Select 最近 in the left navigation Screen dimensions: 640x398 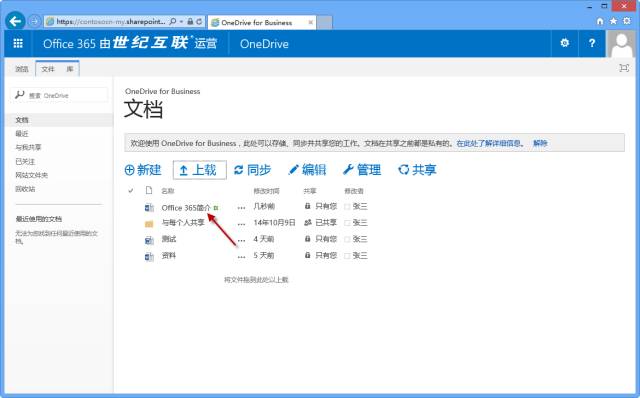pyautogui.click(x=22, y=133)
